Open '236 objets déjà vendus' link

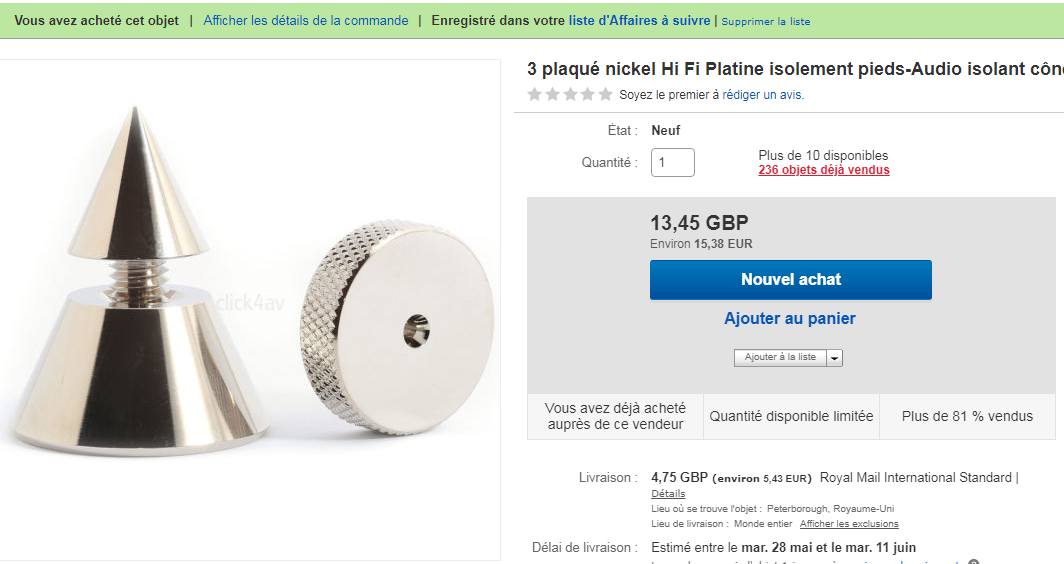pos(824,170)
